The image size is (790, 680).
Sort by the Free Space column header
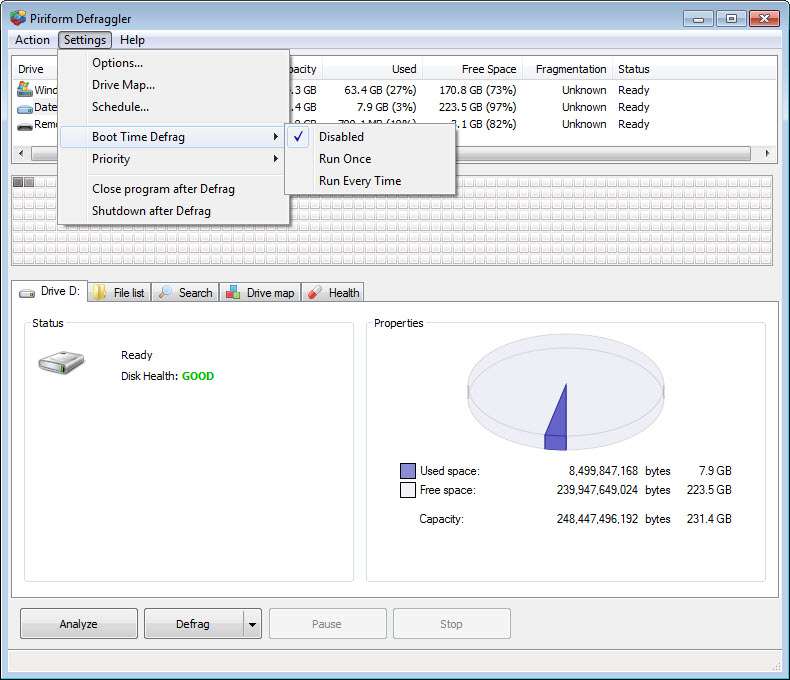pyautogui.click(x=473, y=69)
